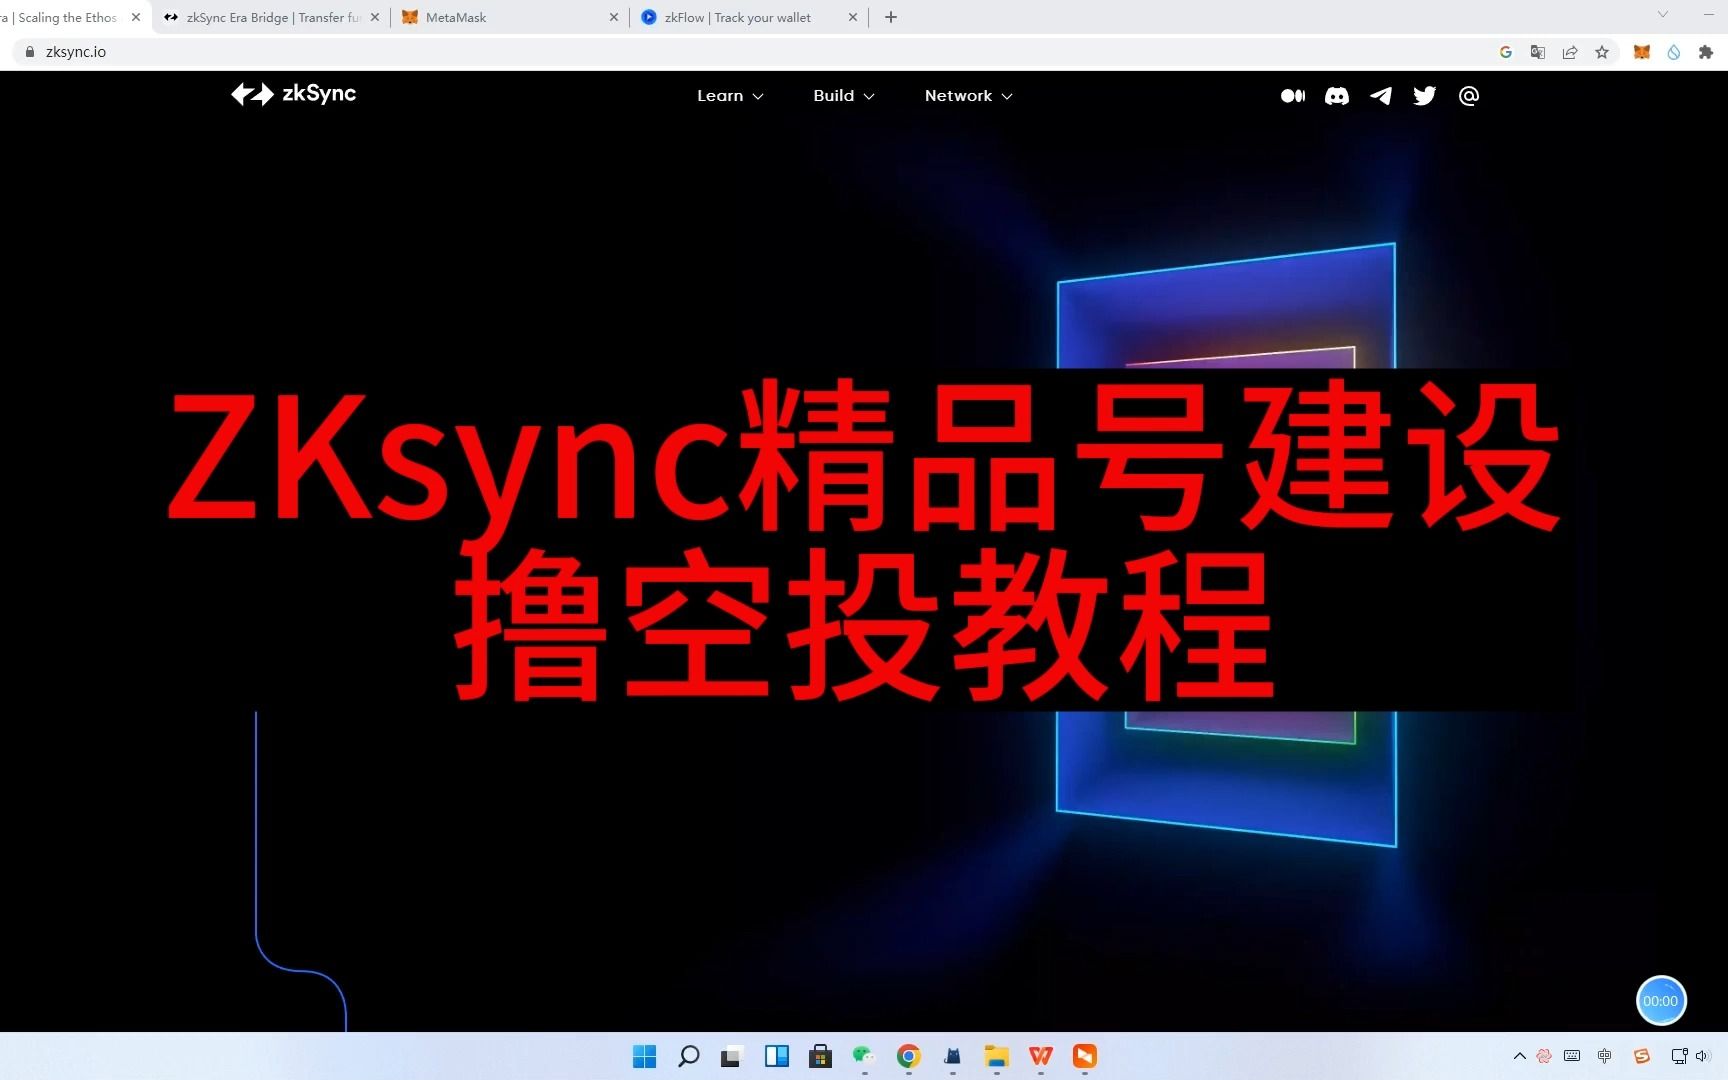Close the zkSync Era Bridge tab
This screenshot has width=1728, height=1080.
[x=375, y=17]
